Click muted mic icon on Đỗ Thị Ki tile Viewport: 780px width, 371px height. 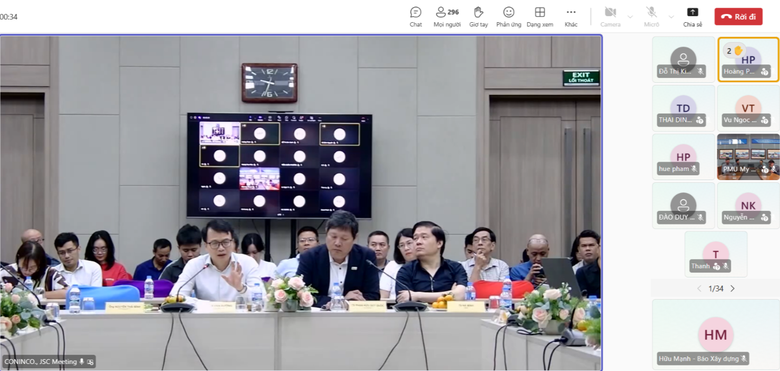pyautogui.click(x=700, y=72)
